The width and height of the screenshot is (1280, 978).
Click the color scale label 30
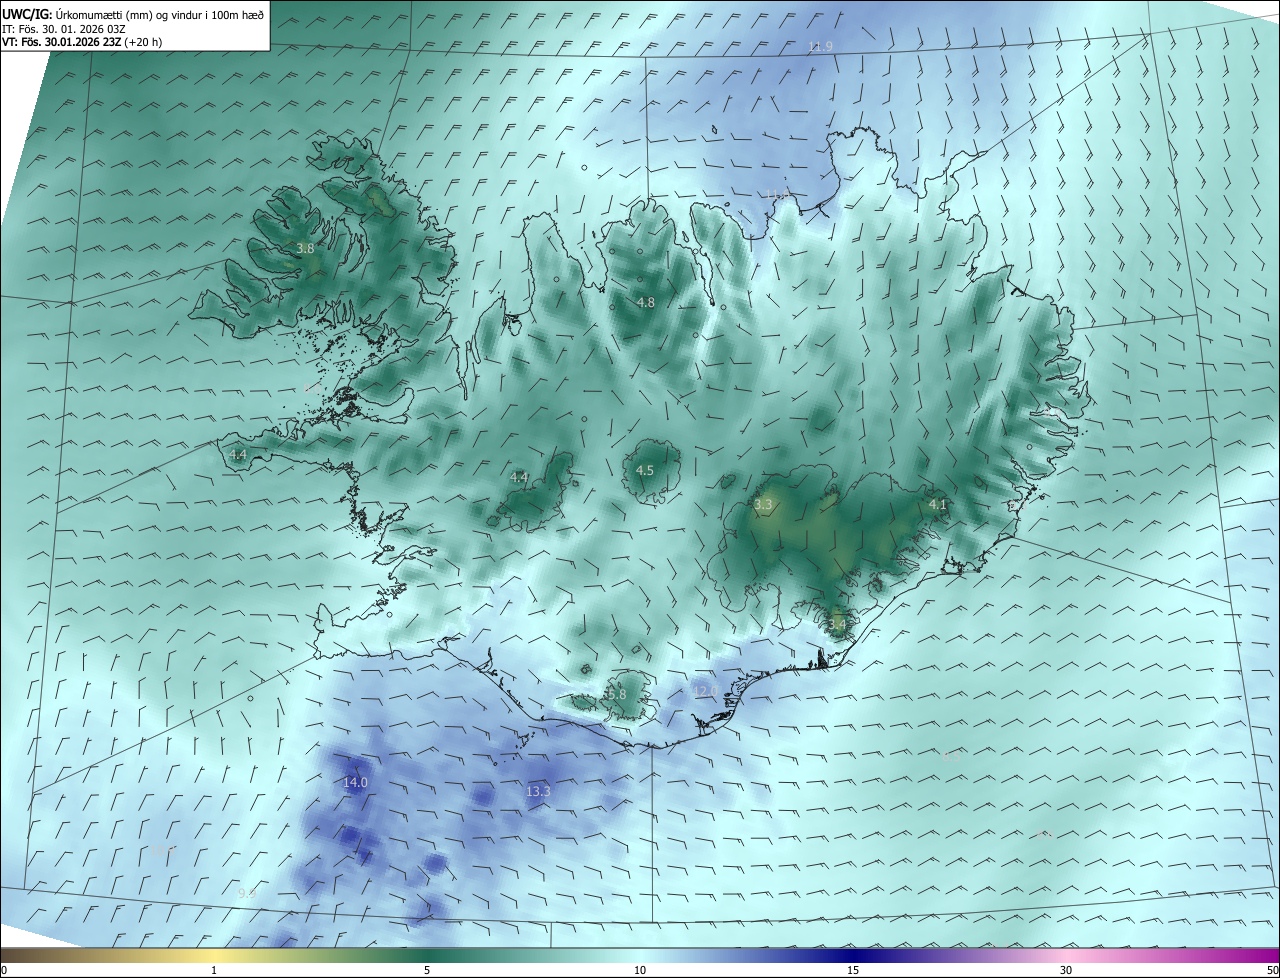coord(1066,970)
